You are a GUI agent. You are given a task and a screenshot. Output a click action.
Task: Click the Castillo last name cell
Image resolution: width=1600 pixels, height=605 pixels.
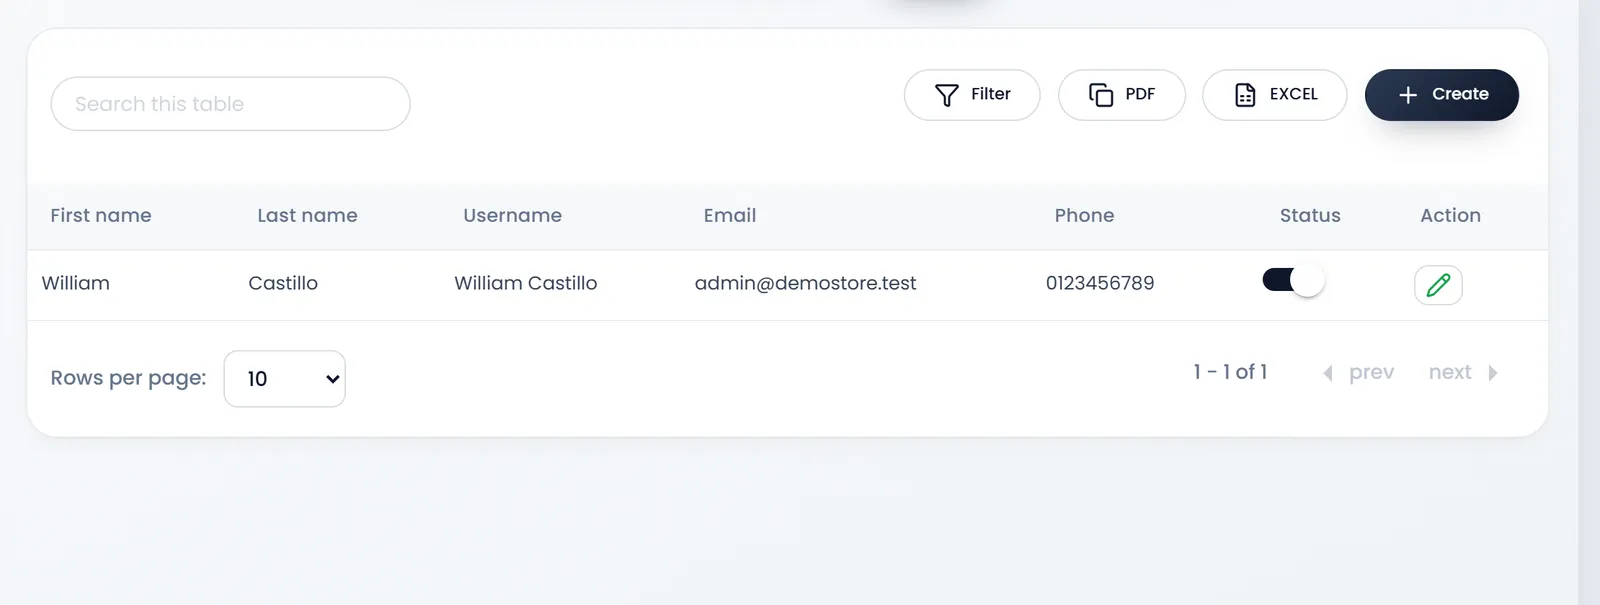point(283,283)
